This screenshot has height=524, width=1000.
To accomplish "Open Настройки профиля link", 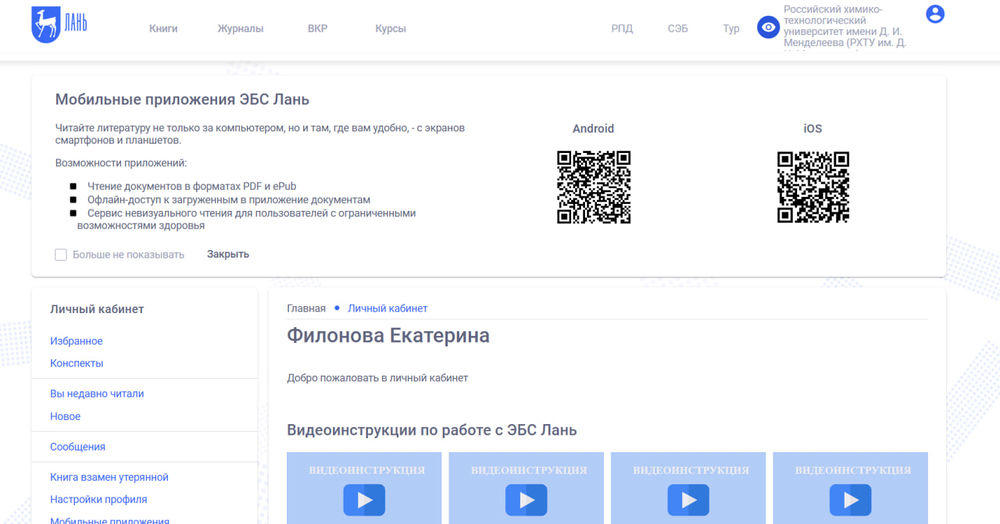I will point(98,499).
